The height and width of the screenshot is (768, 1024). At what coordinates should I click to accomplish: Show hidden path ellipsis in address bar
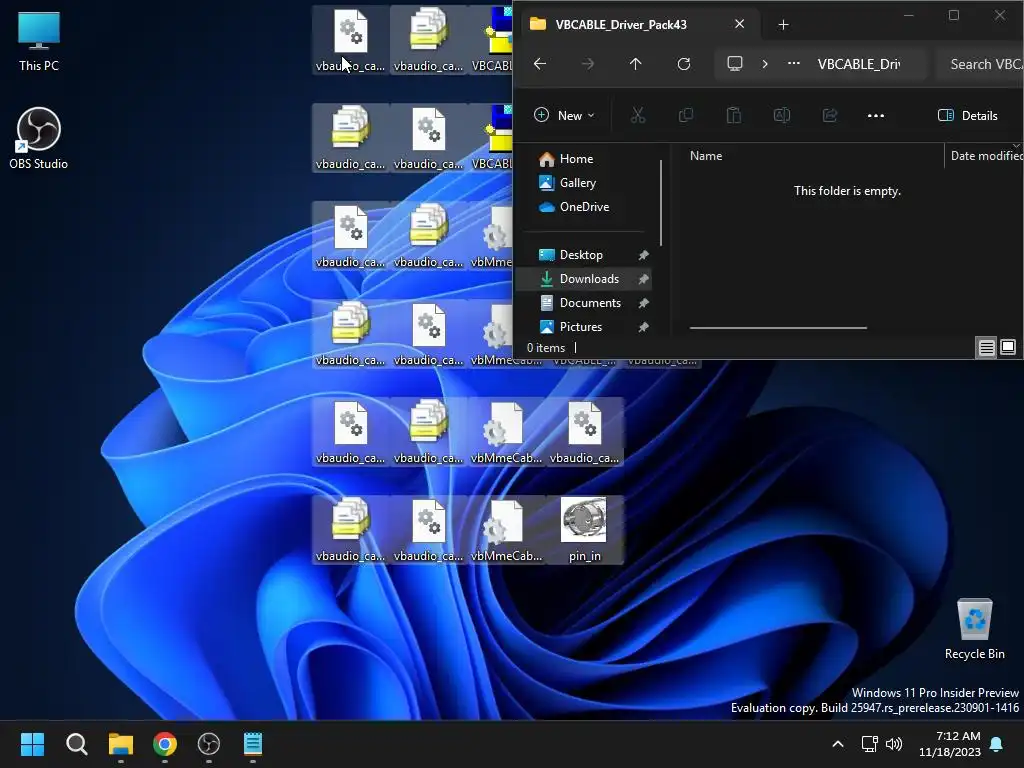(x=793, y=64)
